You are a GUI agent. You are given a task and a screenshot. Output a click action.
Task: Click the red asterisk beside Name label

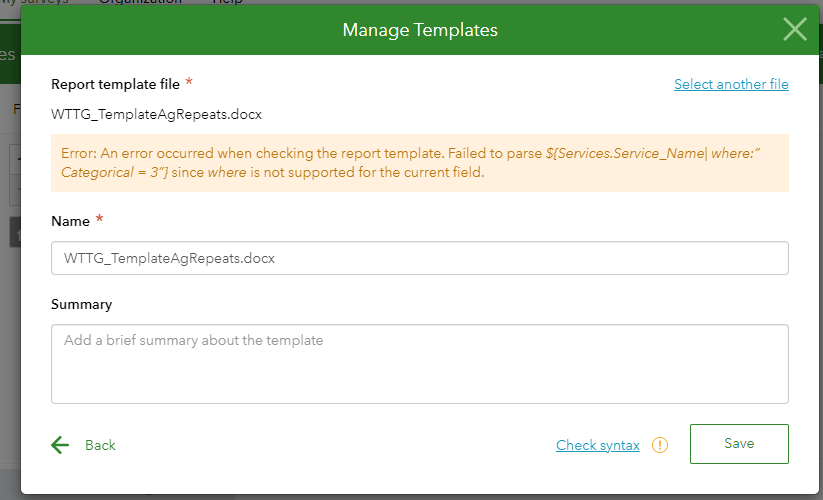[x=100, y=219]
